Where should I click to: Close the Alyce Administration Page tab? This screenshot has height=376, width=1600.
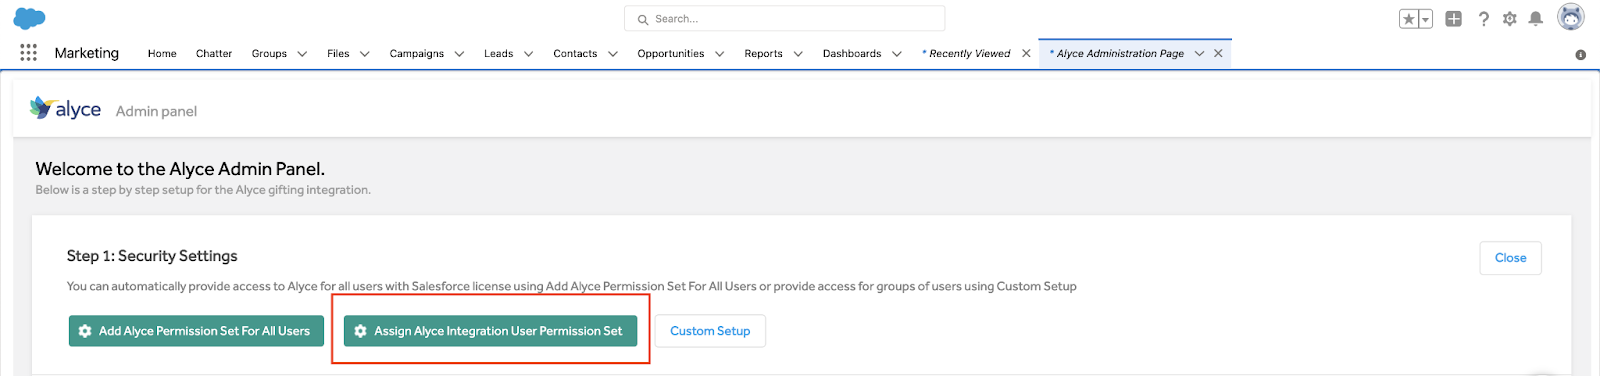1218,54
